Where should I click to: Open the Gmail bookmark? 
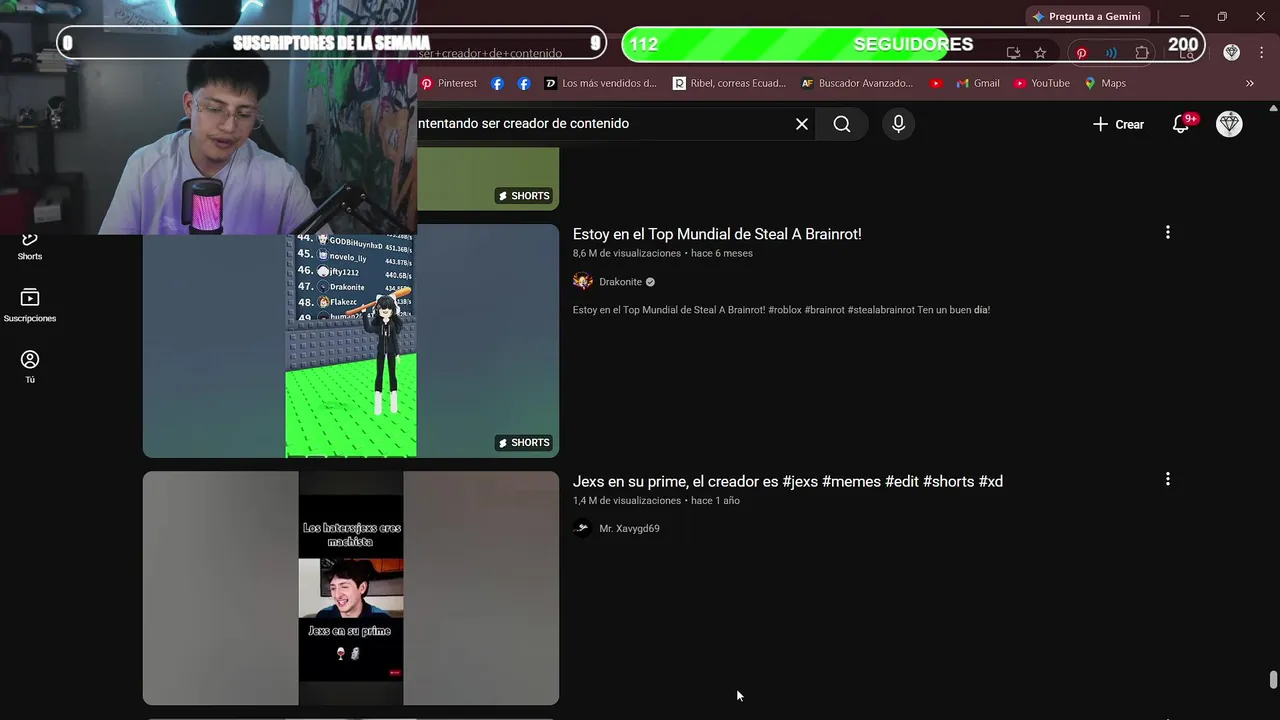[x=978, y=83]
